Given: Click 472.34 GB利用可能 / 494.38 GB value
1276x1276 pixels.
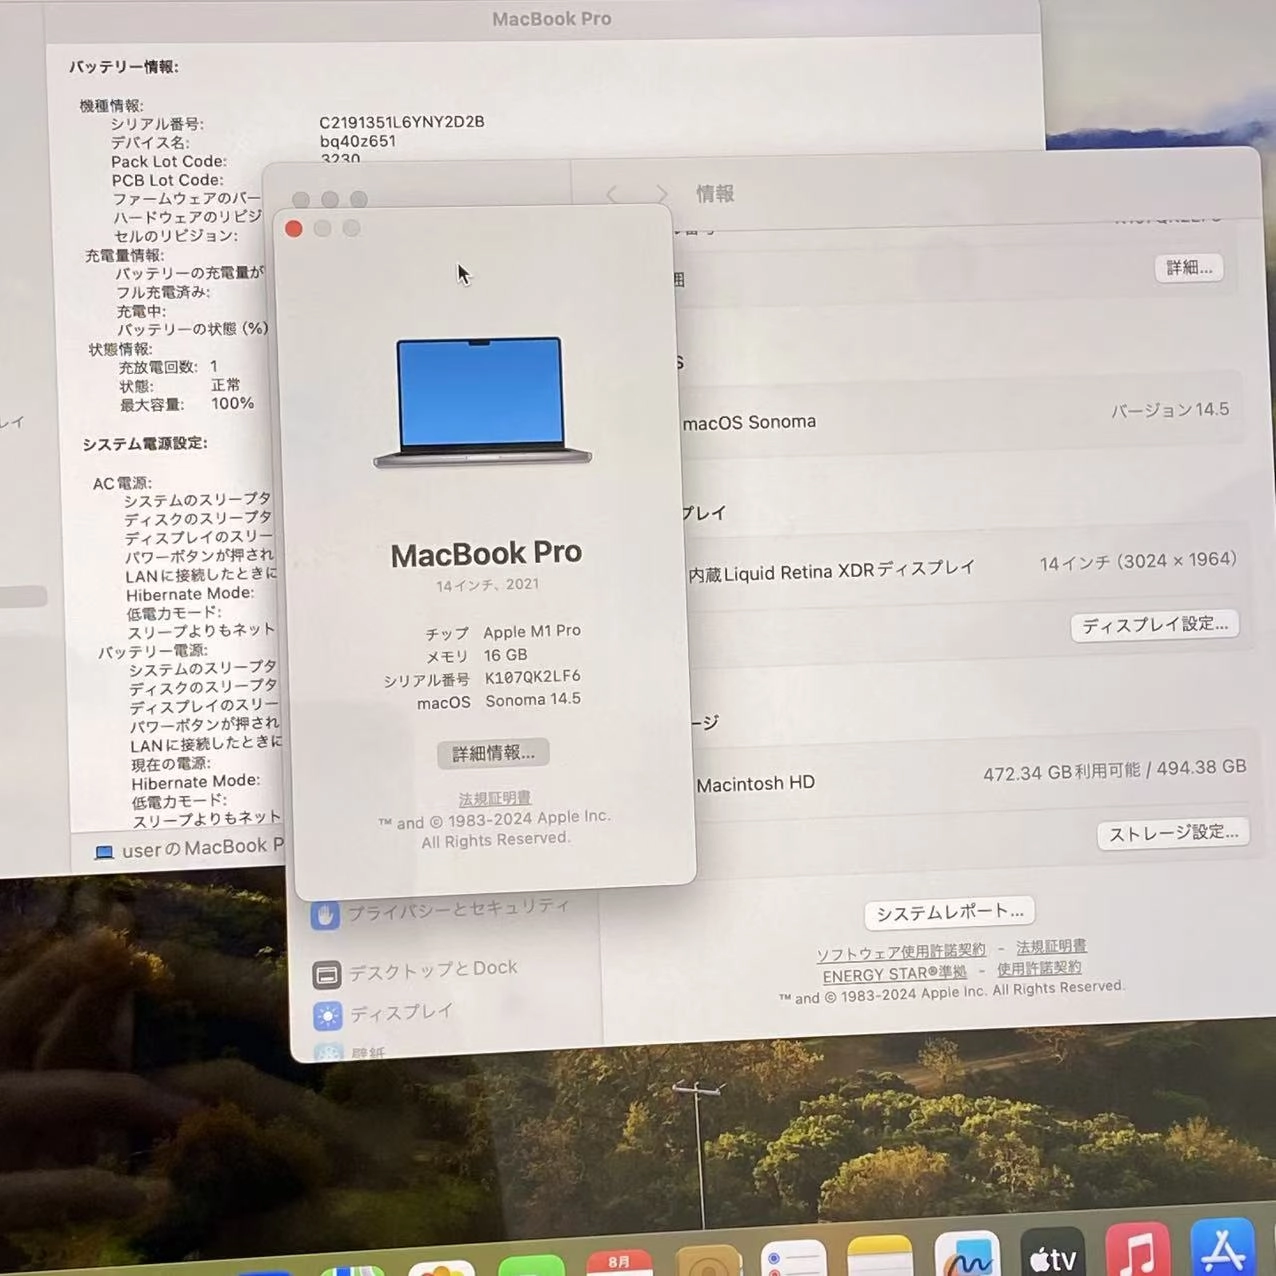Looking at the screenshot, I should coord(1115,770).
